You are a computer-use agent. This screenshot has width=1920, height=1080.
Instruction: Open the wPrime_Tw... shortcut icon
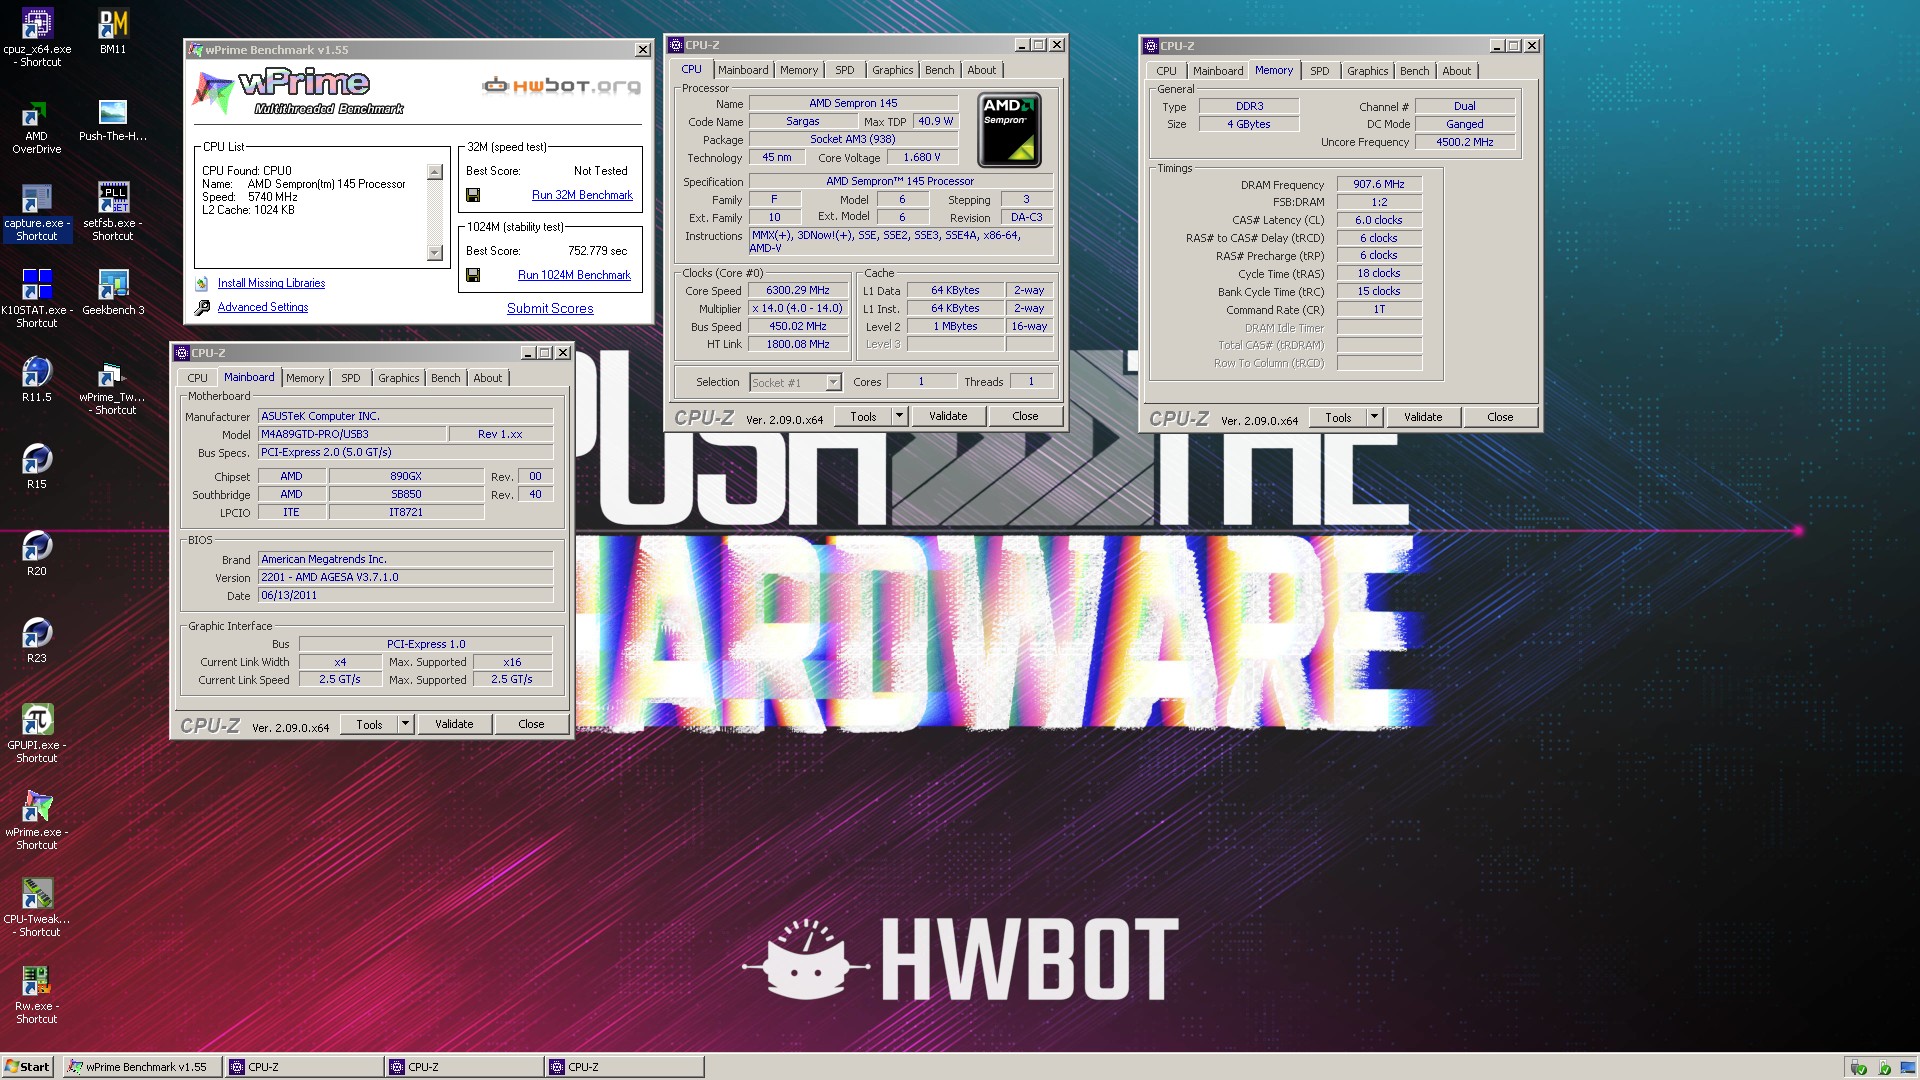pyautogui.click(x=113, y=373)
